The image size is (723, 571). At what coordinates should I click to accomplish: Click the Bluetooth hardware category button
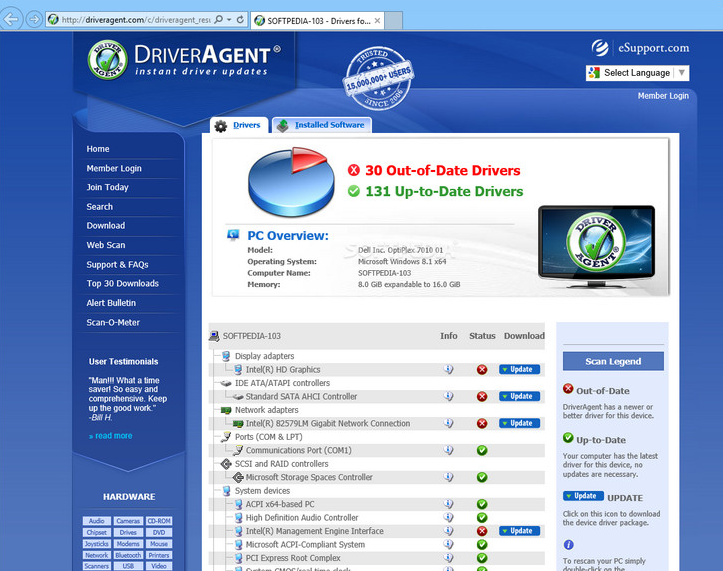click(128, 555)
